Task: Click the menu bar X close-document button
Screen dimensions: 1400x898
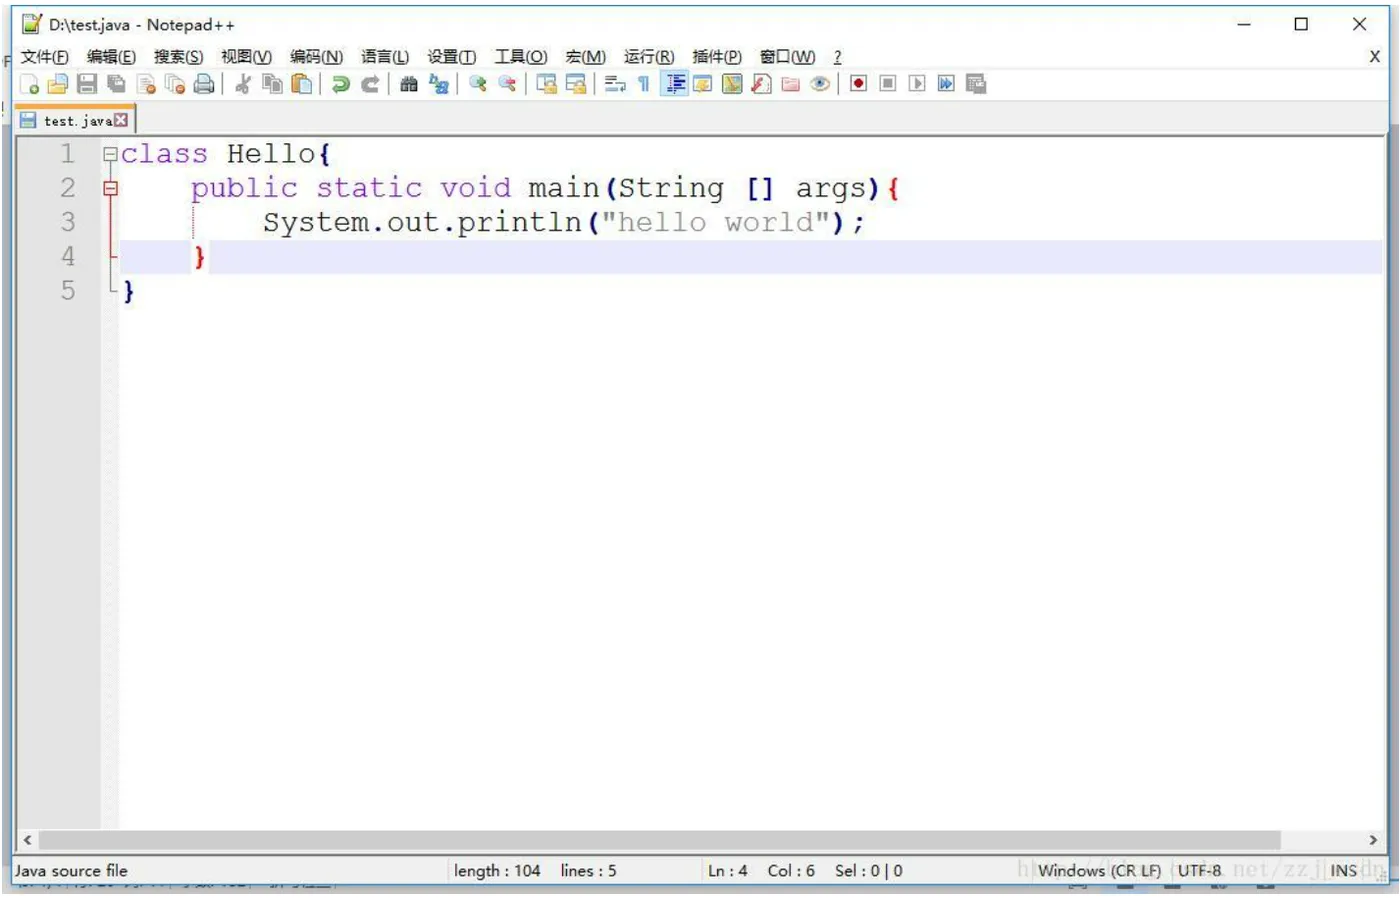Action: [x=1374, y=57]
